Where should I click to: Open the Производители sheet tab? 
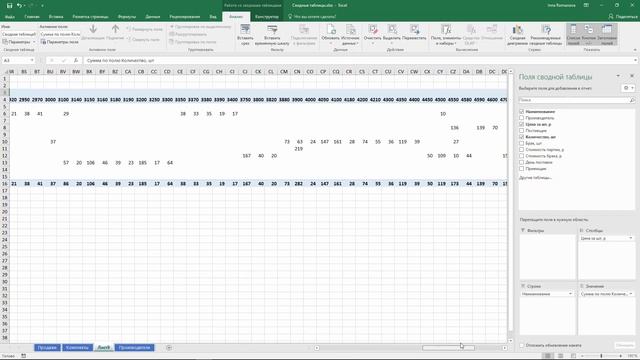pyautogui.click(x=135, y=347)
